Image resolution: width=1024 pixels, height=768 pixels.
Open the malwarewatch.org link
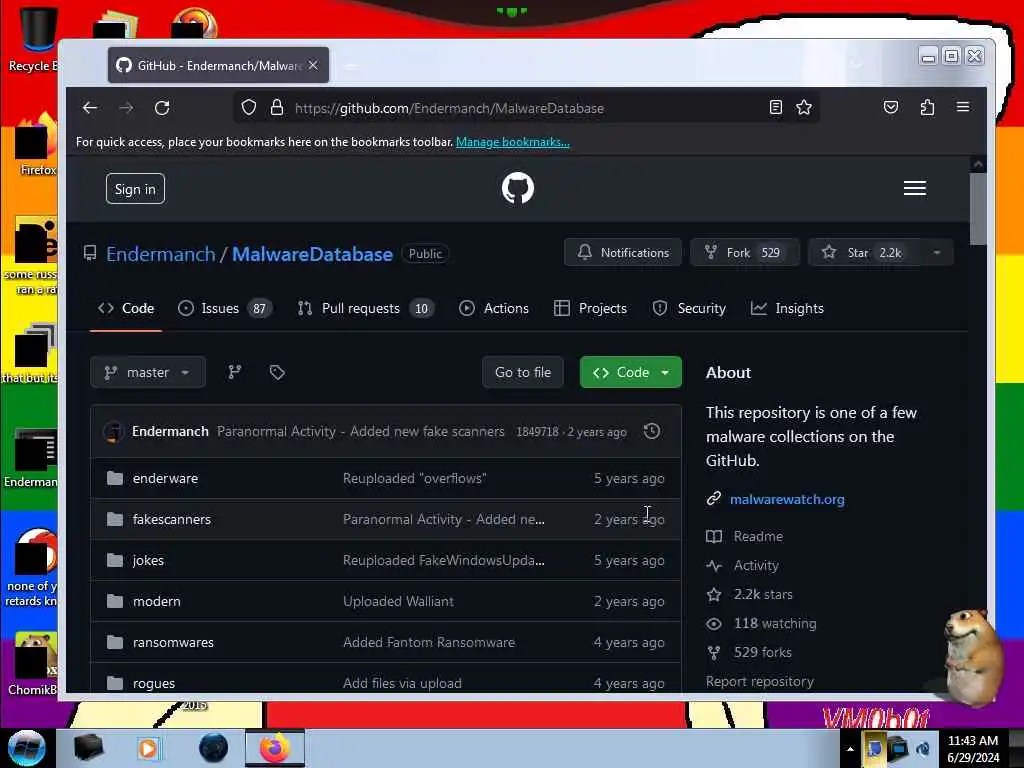(x=787, y=499)
